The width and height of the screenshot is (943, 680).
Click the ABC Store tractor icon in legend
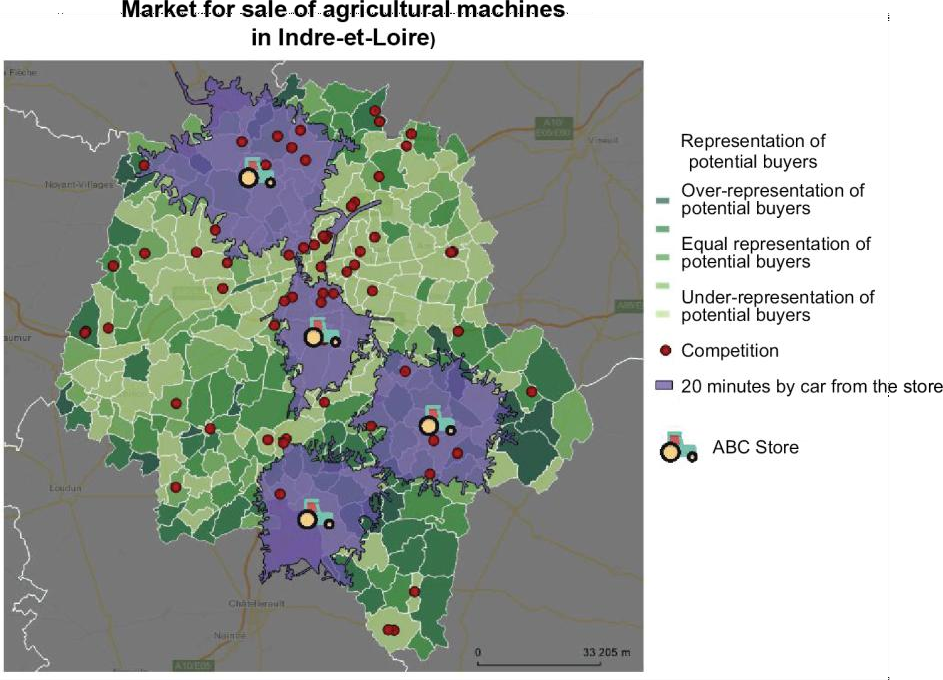click(679, 447)
